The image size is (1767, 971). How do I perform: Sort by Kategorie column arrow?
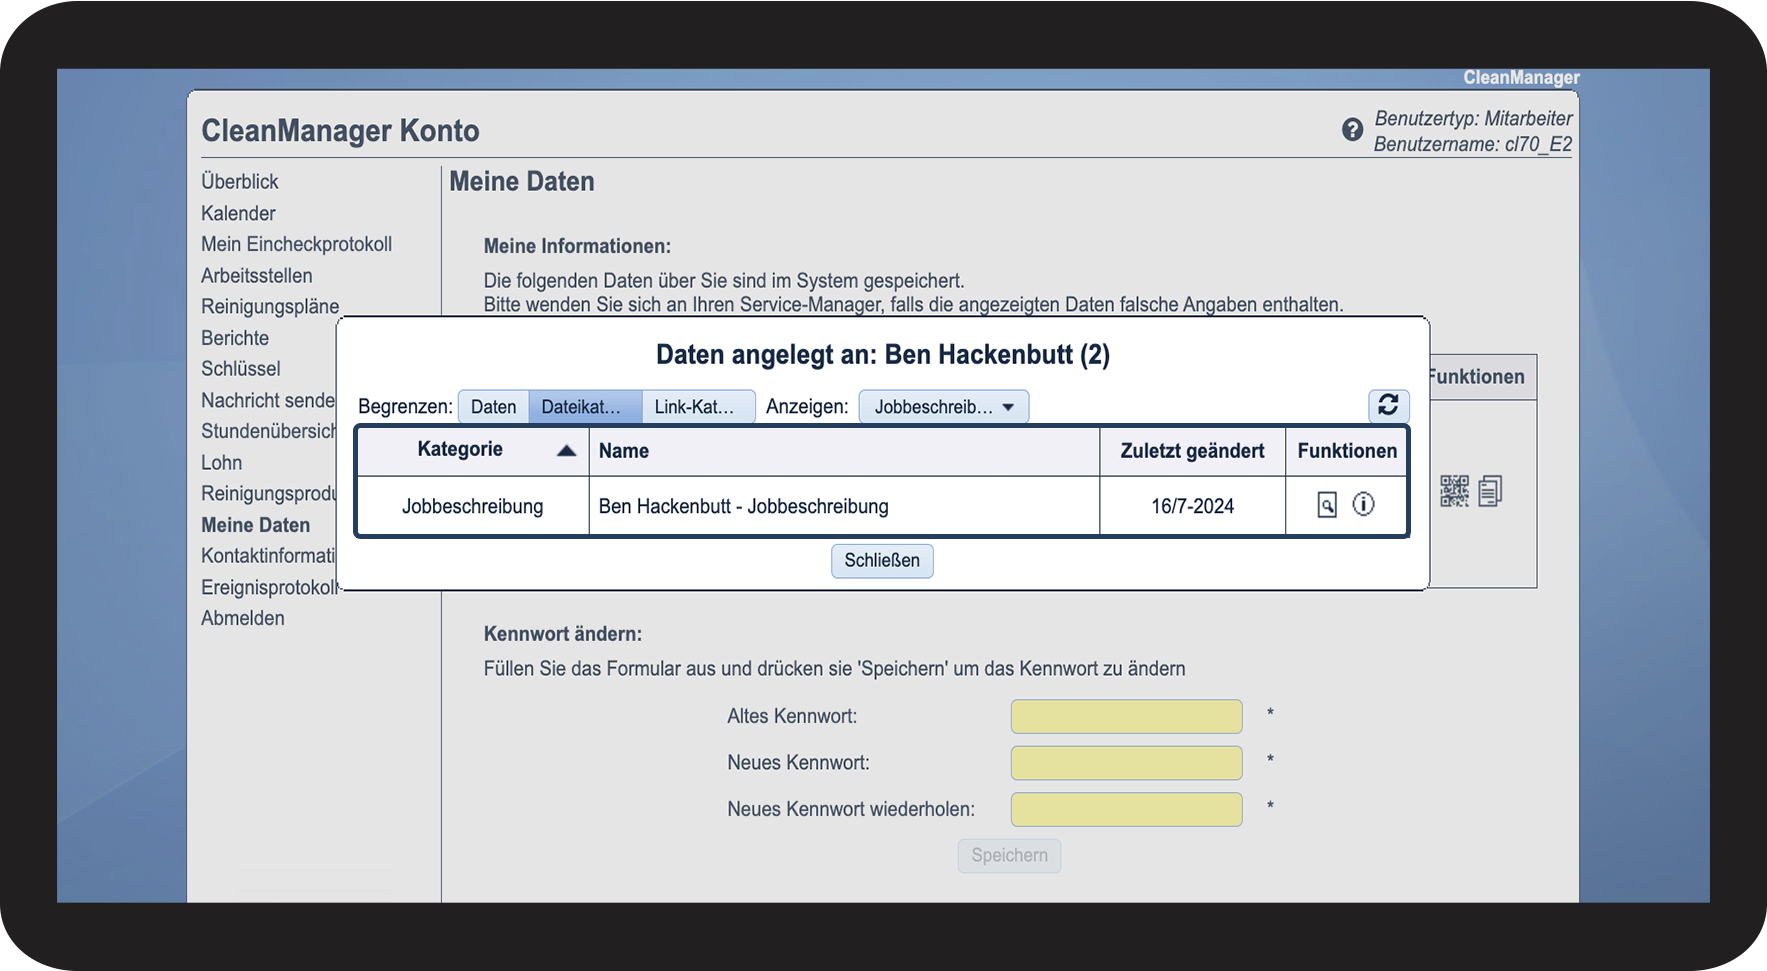[x=566, y=451]
